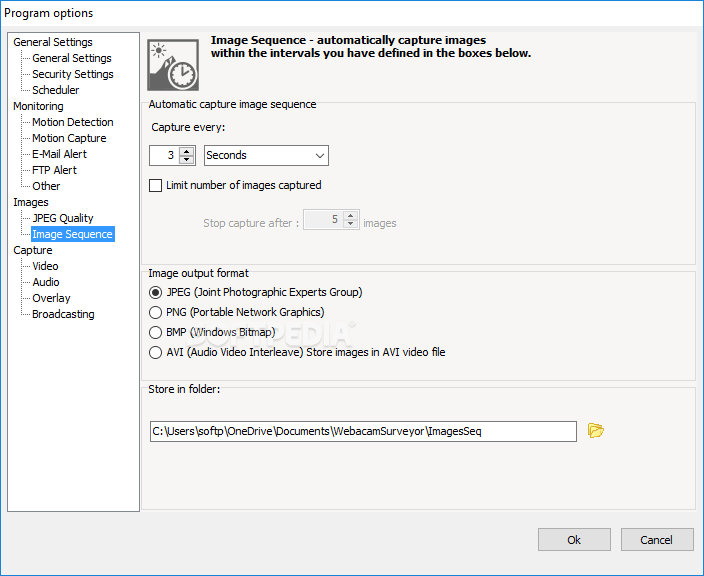
Task: Open JPEG Quality settings
Action: click(63, 218)
